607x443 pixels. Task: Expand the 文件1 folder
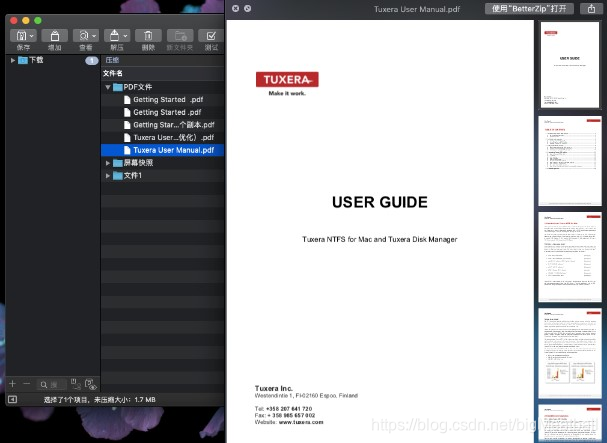pyautogui.click(x=108, y=175)
